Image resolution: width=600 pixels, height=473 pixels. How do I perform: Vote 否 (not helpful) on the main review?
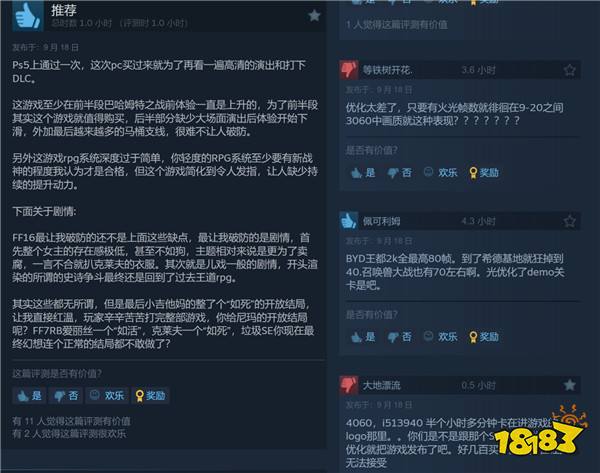point(66,395)
